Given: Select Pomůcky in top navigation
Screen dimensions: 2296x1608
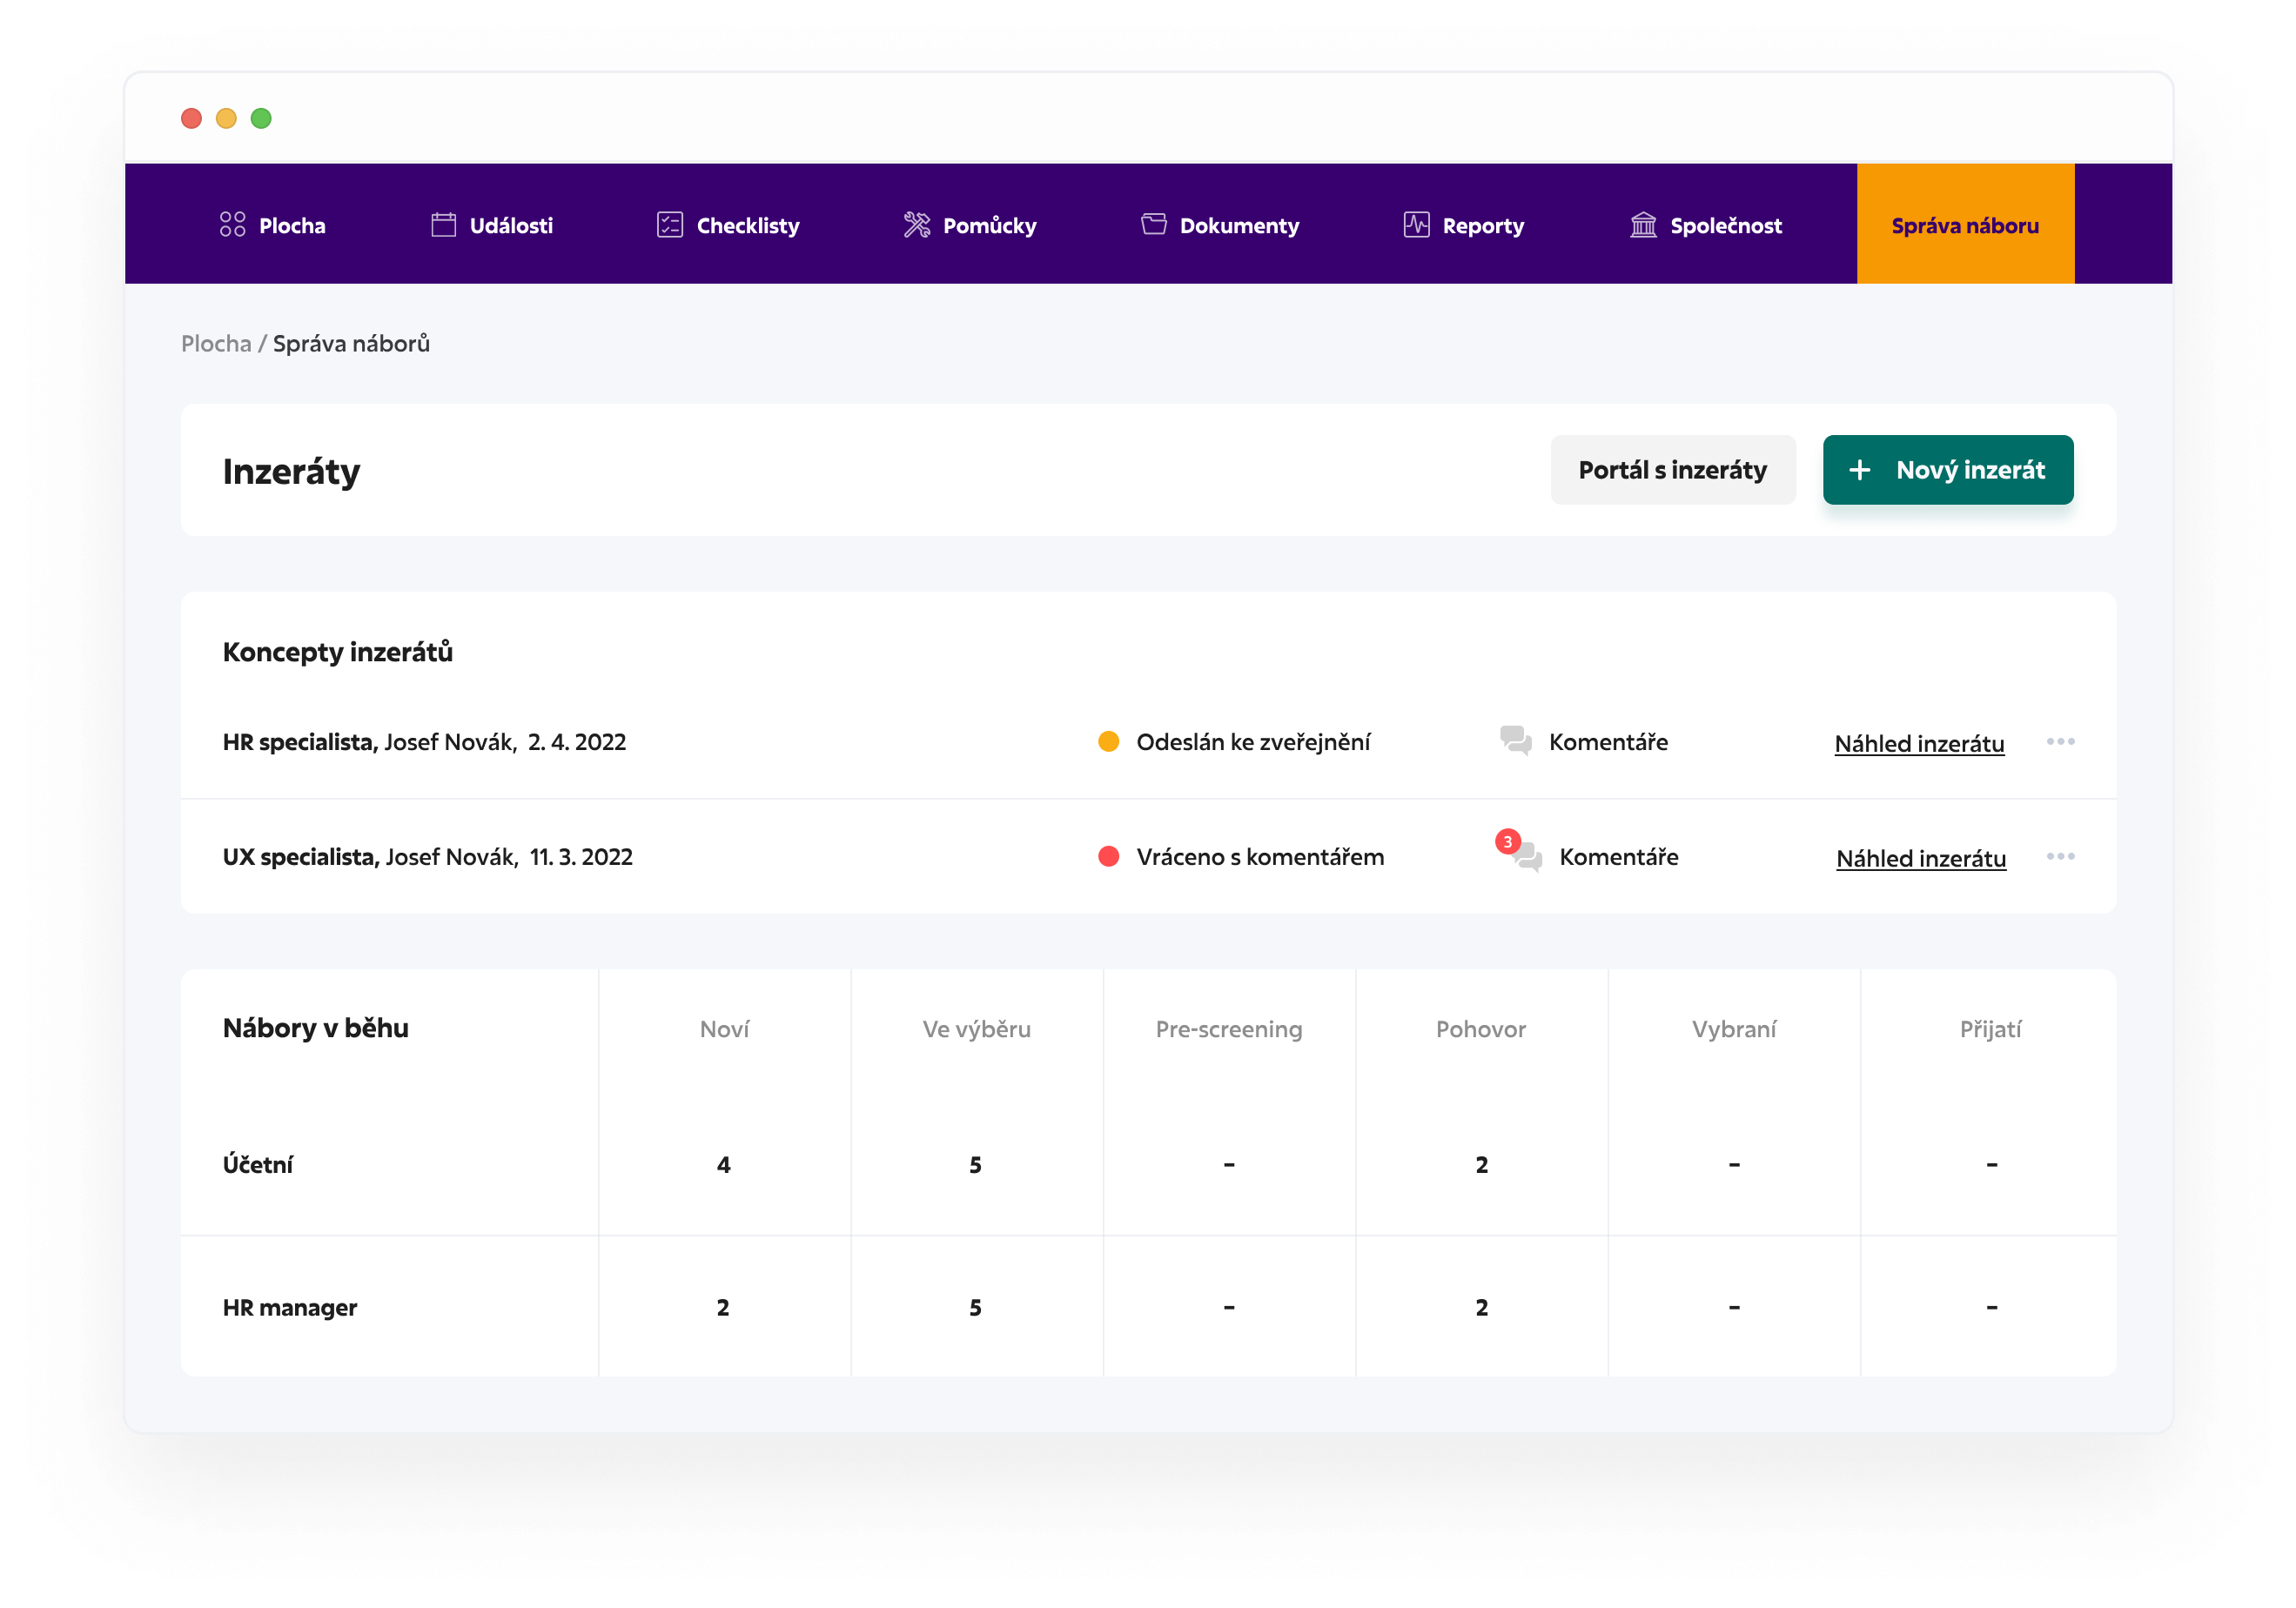Looking at the screenshot, I should pos(970,225).
